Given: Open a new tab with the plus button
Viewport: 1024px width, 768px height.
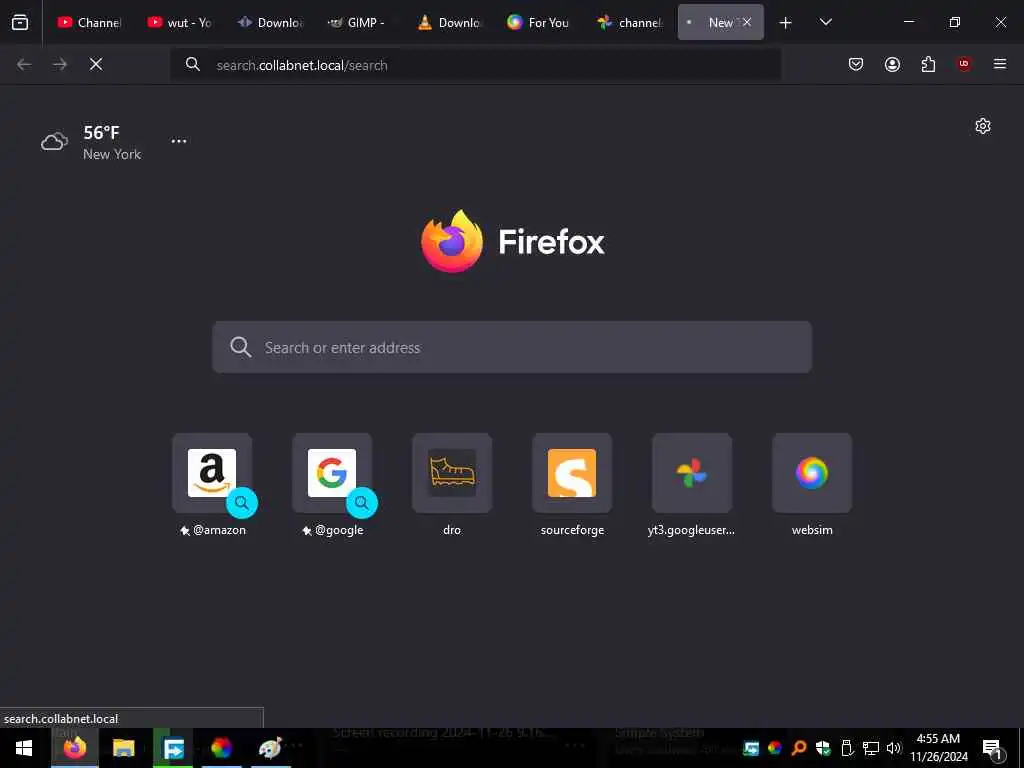Looking at the screenshot, I should coord(786,23).
